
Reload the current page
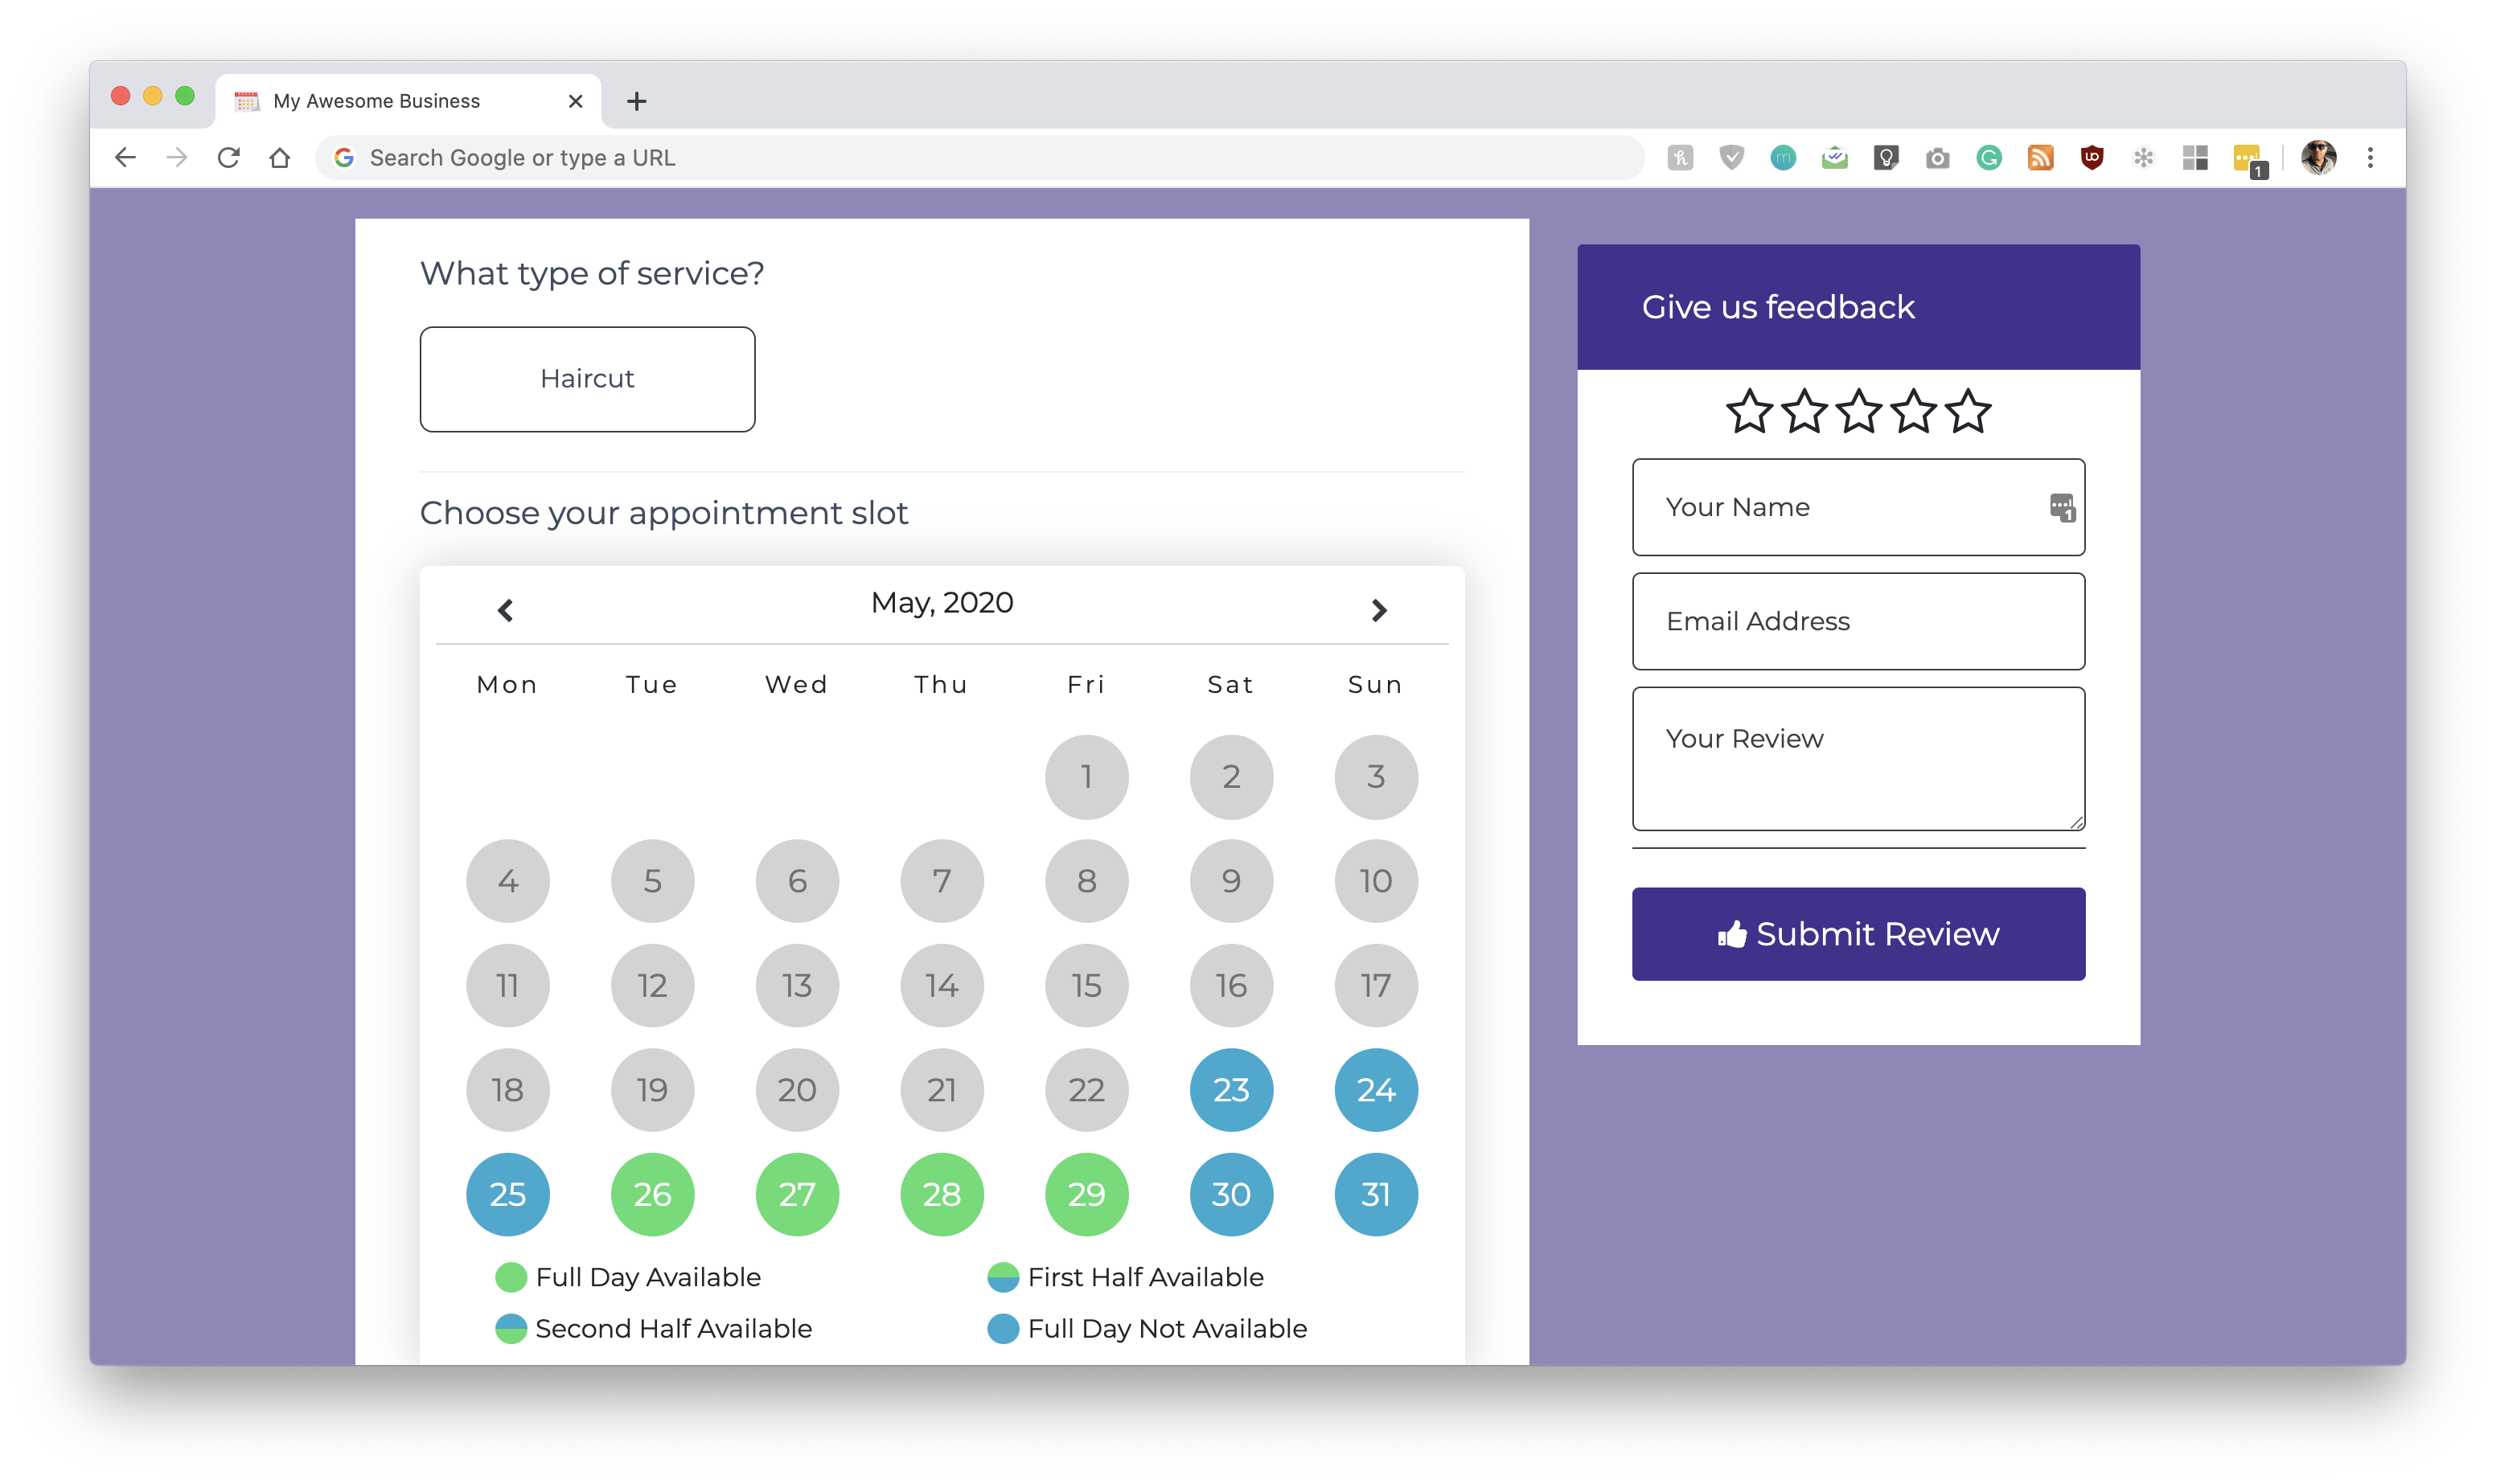click(x=229, y=158)
